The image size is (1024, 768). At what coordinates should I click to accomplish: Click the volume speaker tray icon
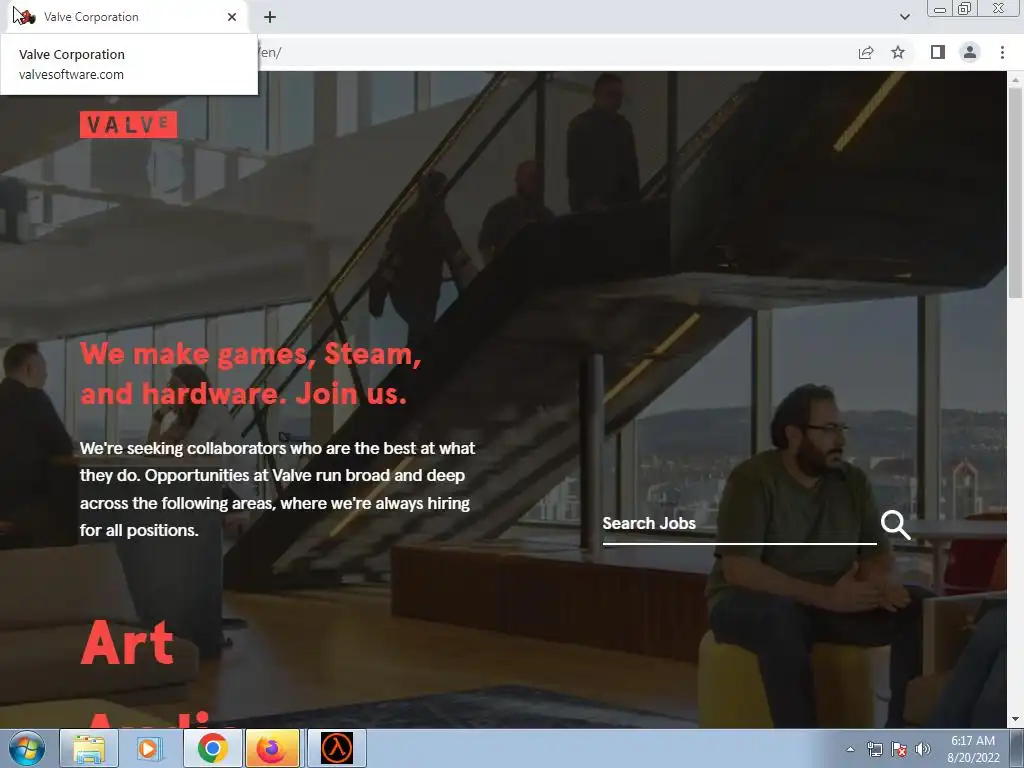coord(923,750)
